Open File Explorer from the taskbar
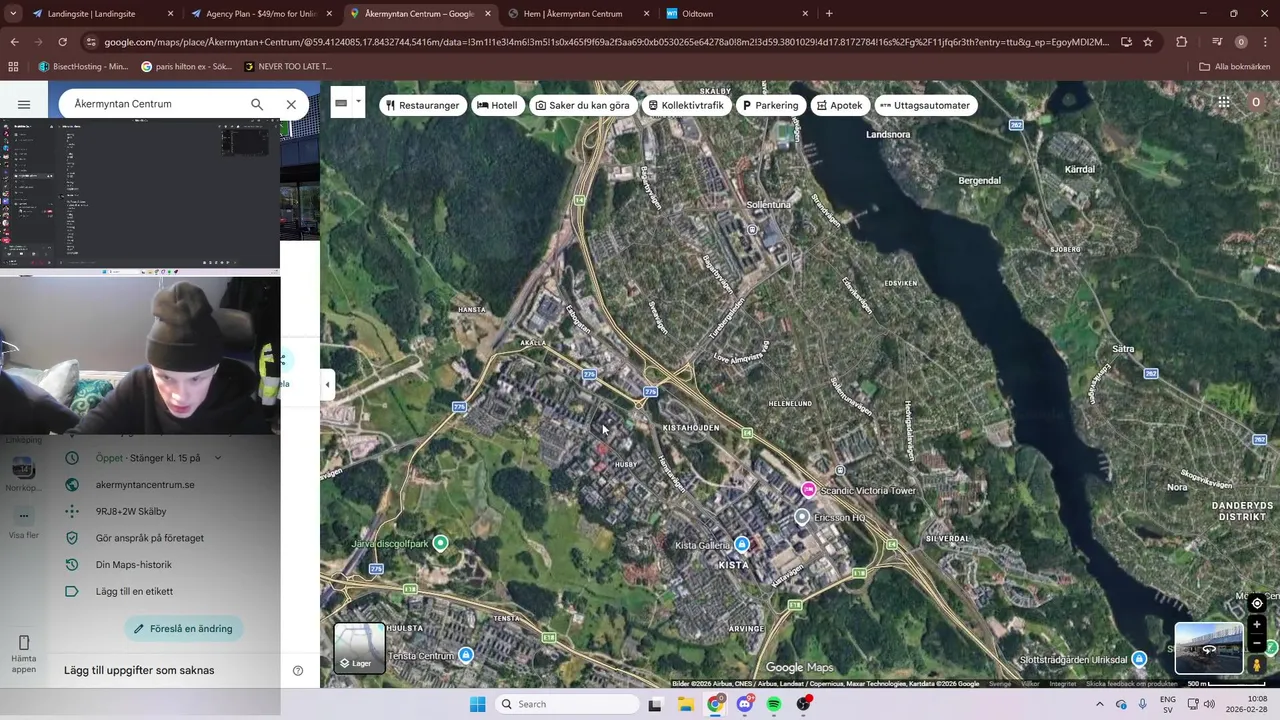This screenshot has height=720, width=1280. coord(685,704)
